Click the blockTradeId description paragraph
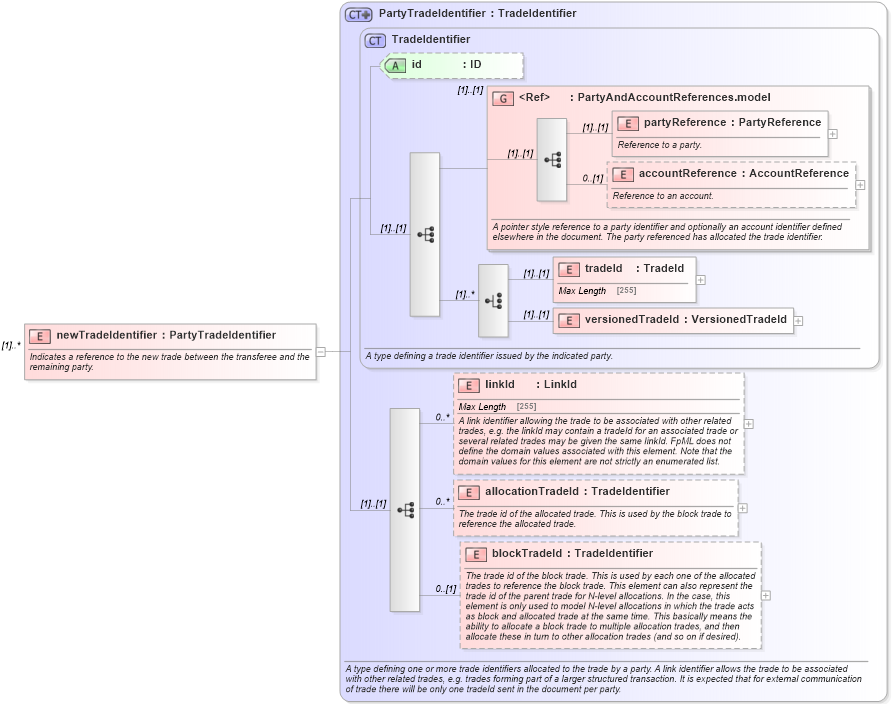The height and width of the screenshot is (704, 892). pos(610,606)
